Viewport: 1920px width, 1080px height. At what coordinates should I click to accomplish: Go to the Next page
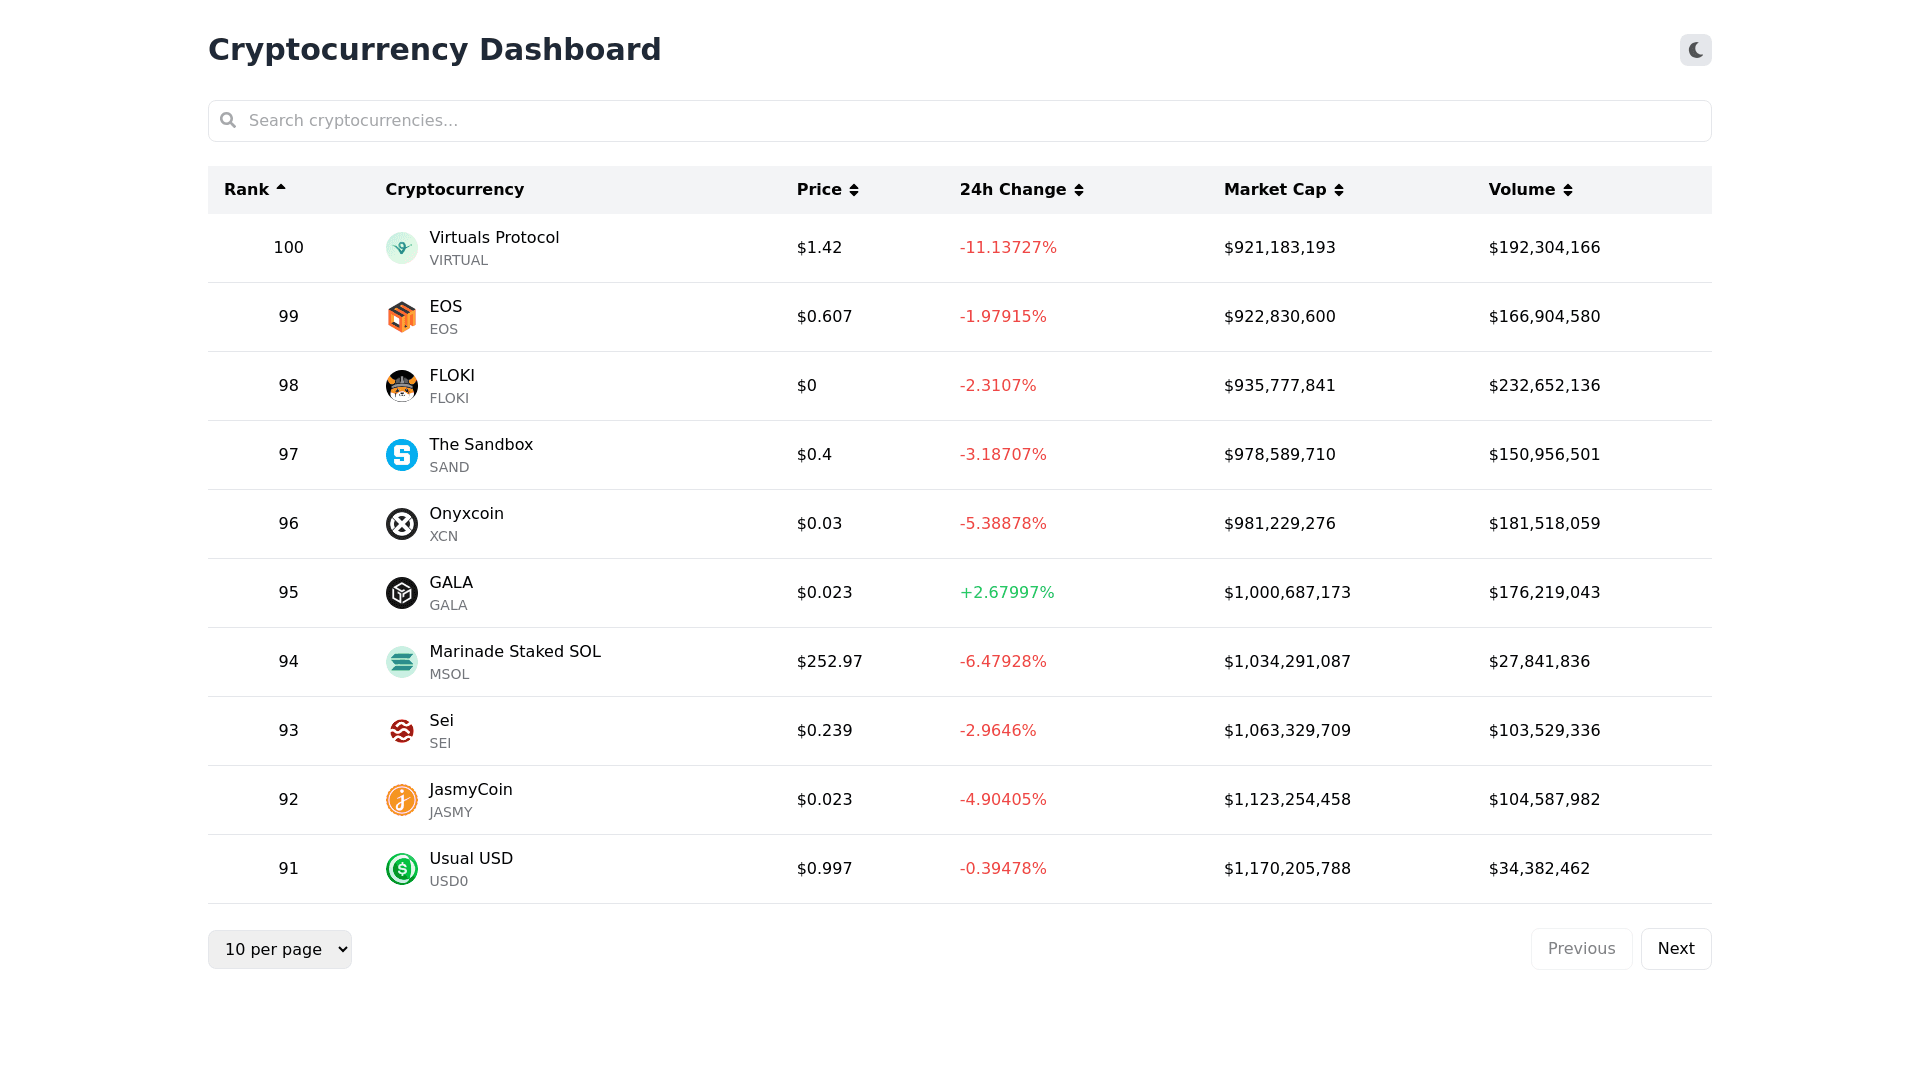1675,949
